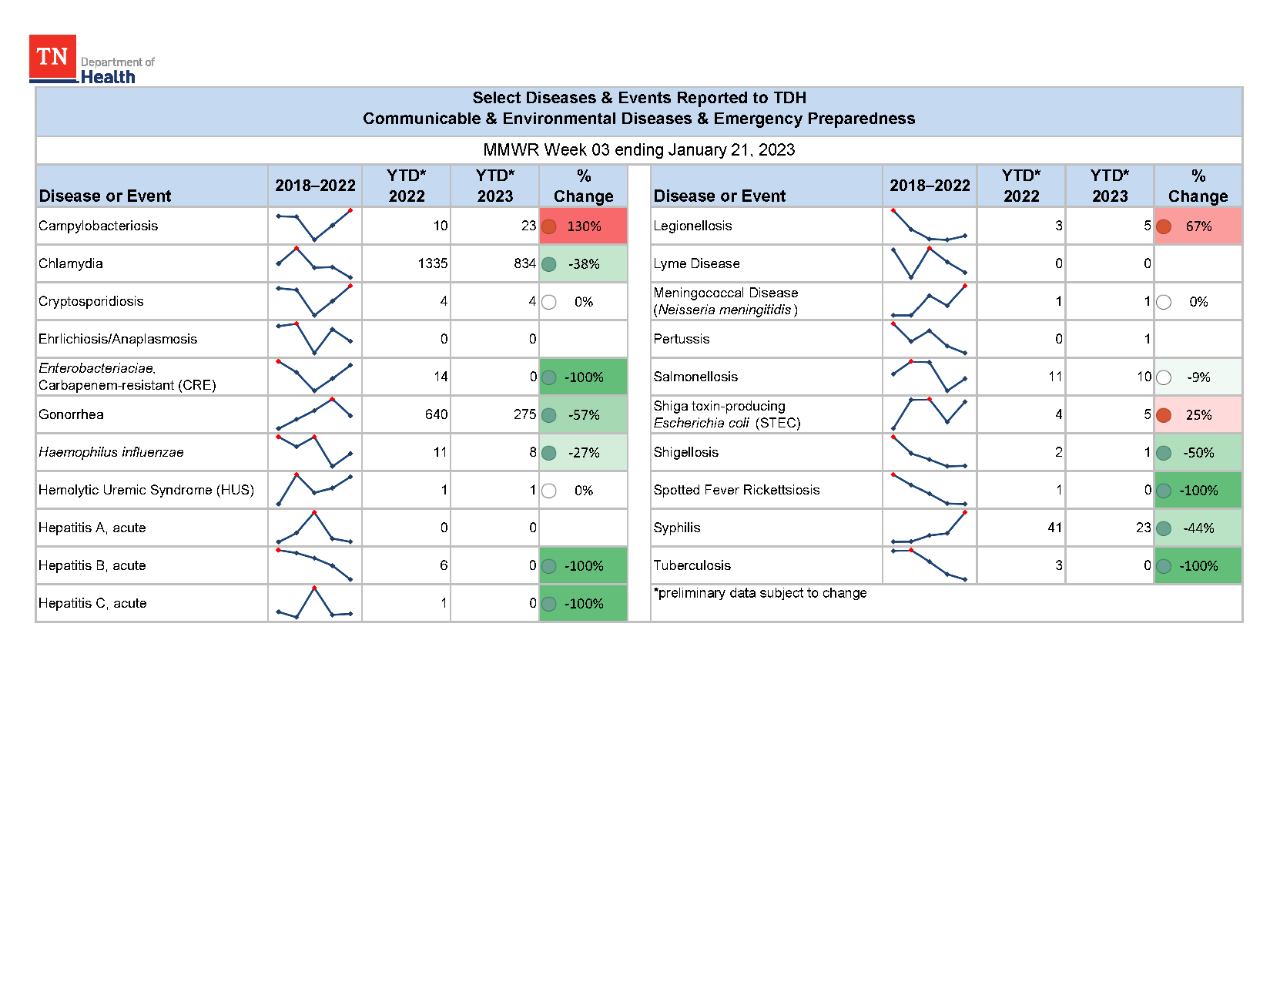Image resolution: width=1280 pixels, height=982 pixels.
Task: Click the TN Department of Health logo
Action: (92, 61)
